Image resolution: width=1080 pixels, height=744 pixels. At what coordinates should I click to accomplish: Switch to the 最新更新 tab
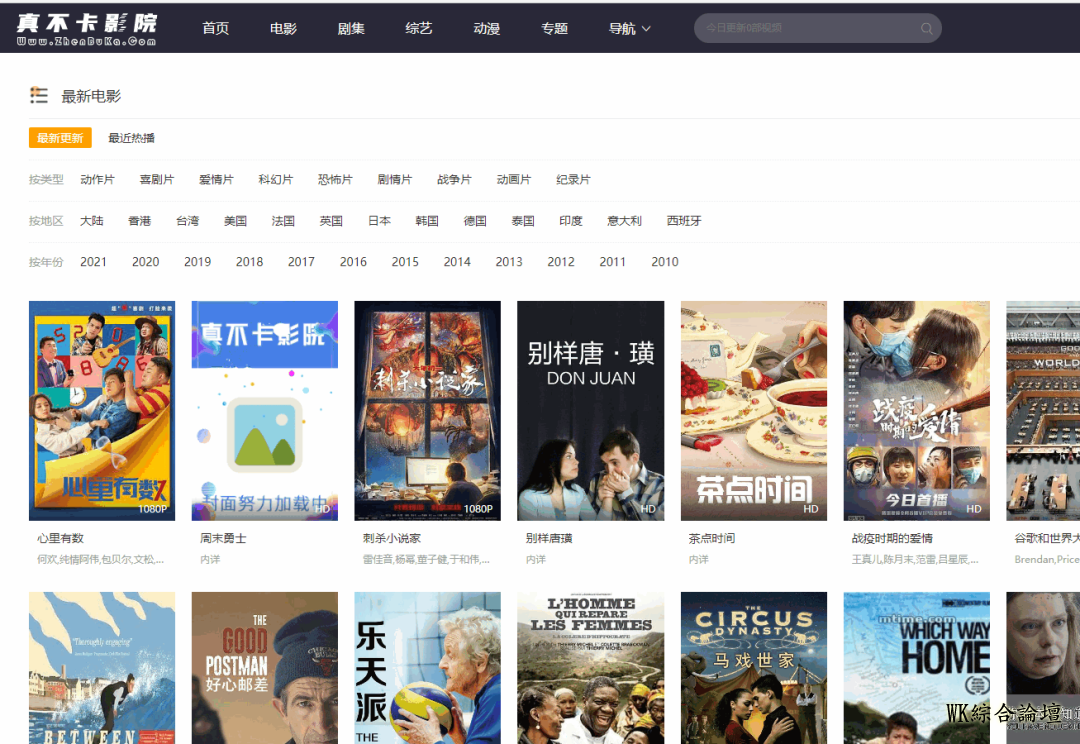coord(60,138)
